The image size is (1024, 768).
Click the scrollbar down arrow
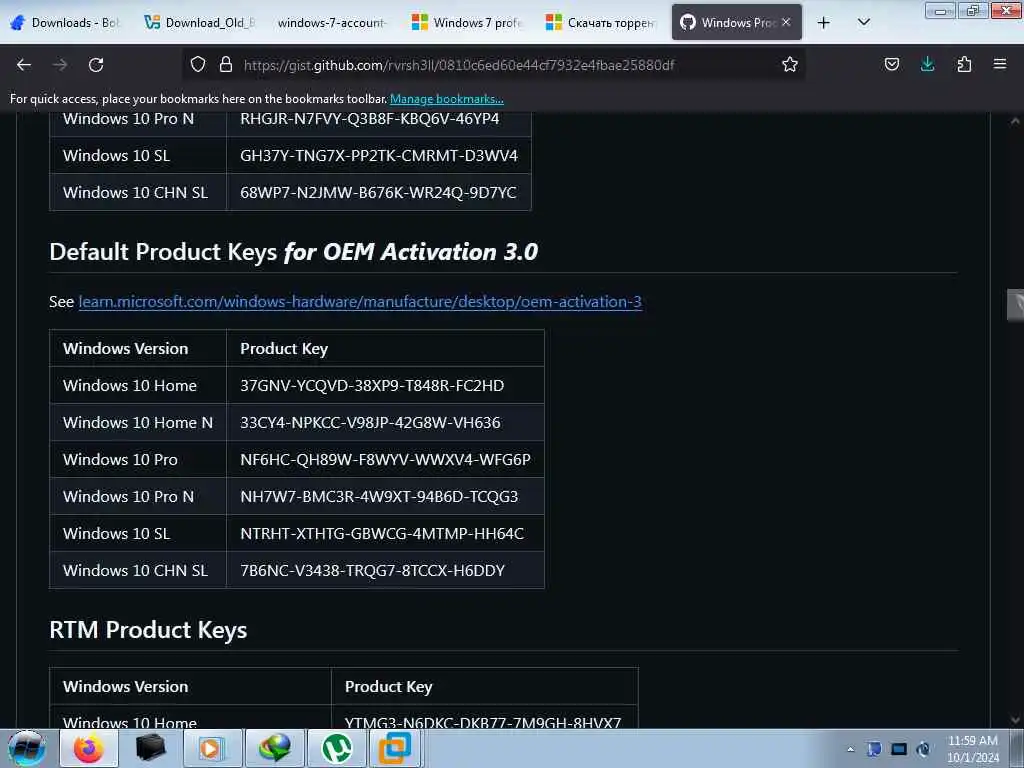click(x=1015, y=720)
